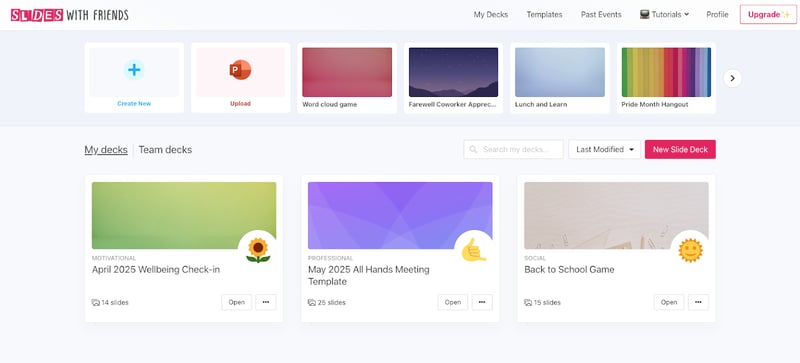
Task: Click title April 2025 Wellbeing Check-in
Action: (156, 270)
